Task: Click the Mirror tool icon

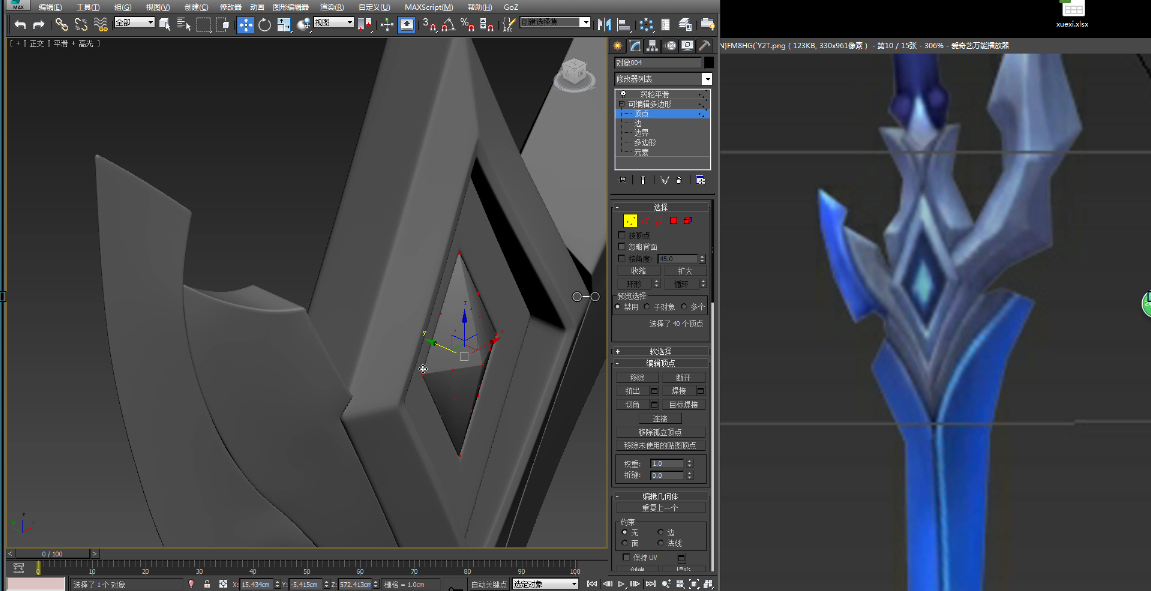Action: tap(605, 24)
